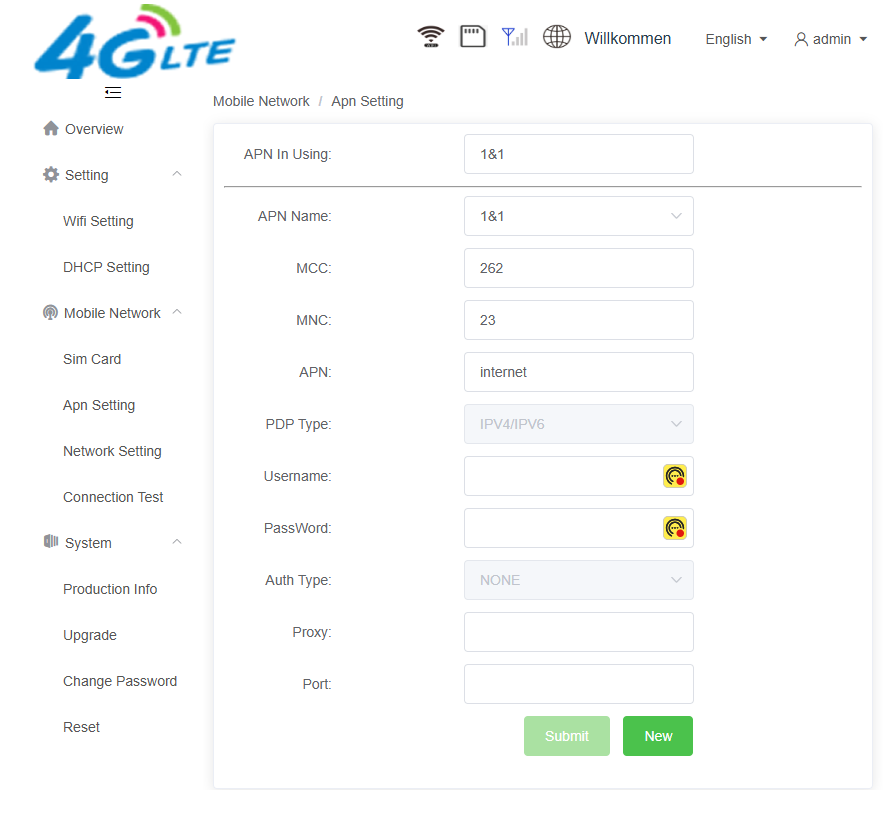Click Apn Setting in the breadcrumb

(367, 101)
